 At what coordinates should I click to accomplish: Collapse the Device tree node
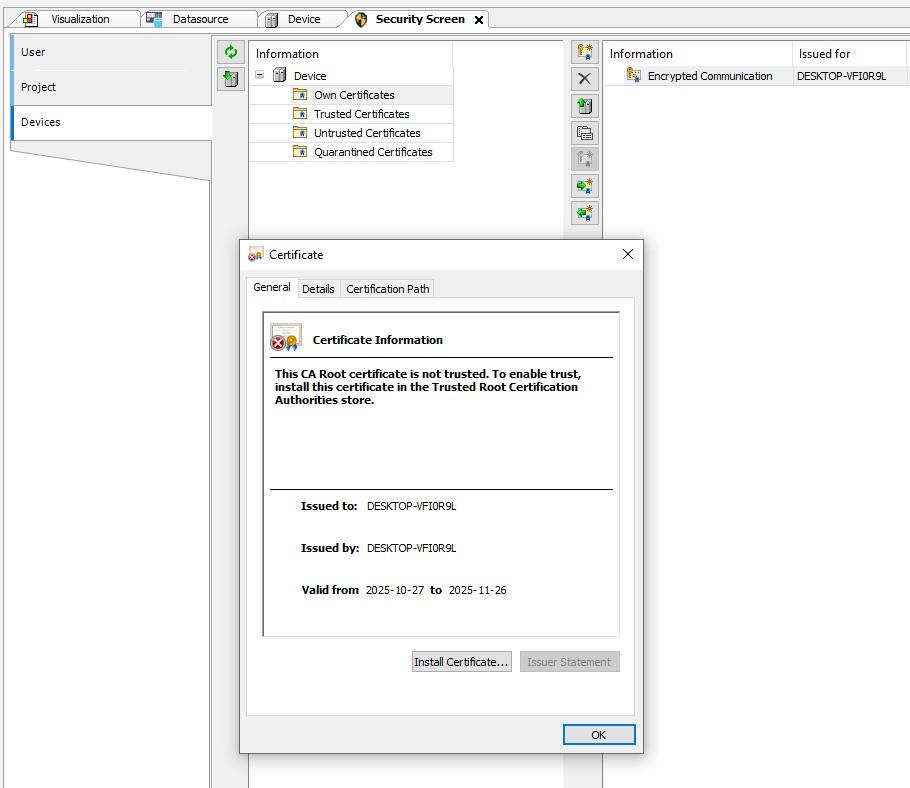(260, 75)
